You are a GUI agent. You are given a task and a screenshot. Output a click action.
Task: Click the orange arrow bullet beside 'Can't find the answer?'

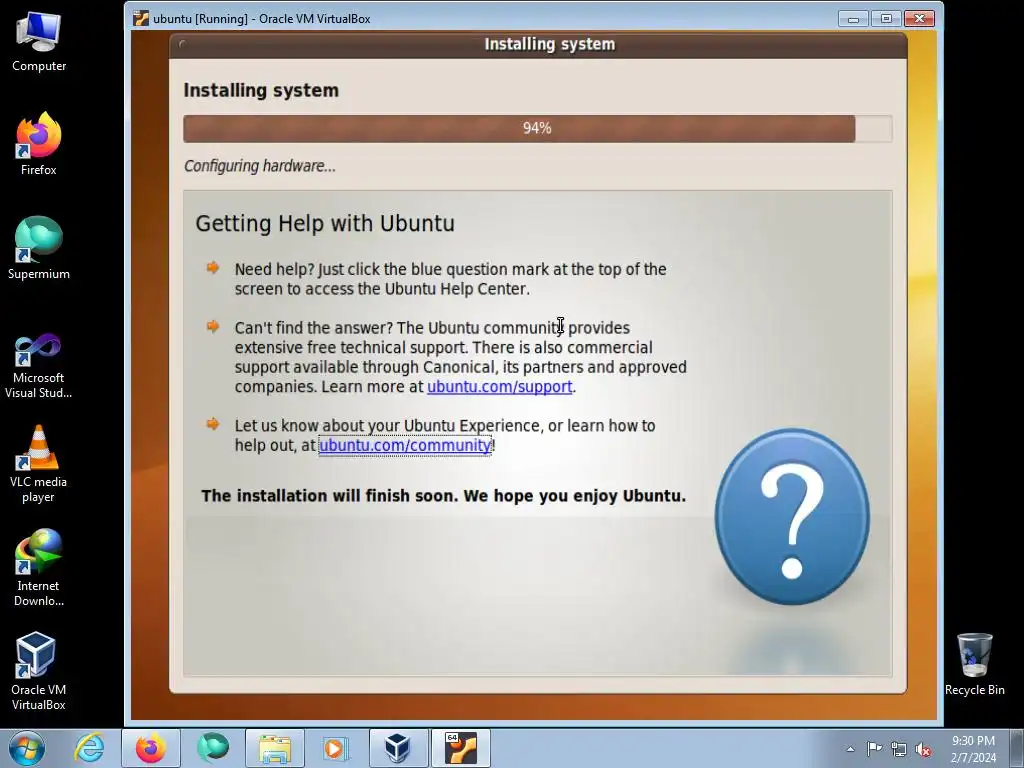[x=213, y=326]
